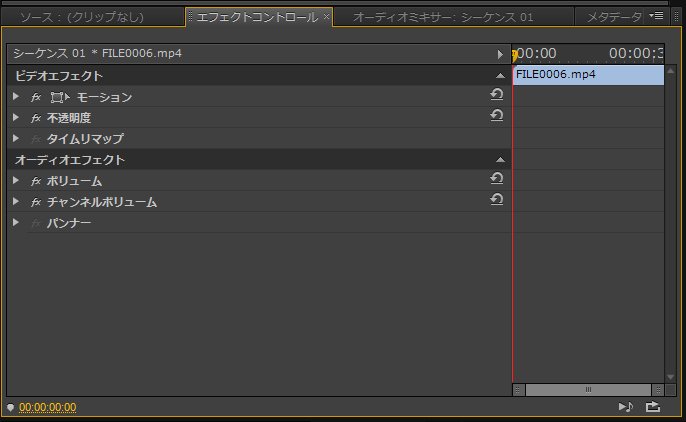Image resolution: width=686 pixels, height=422 pixels.
Task: Collapse the オーディオエフェクト section
Action: [500, 160]
